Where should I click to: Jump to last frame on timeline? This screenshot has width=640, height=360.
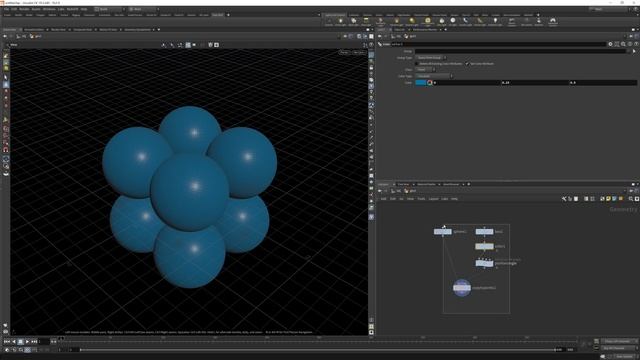pos(34,341)
